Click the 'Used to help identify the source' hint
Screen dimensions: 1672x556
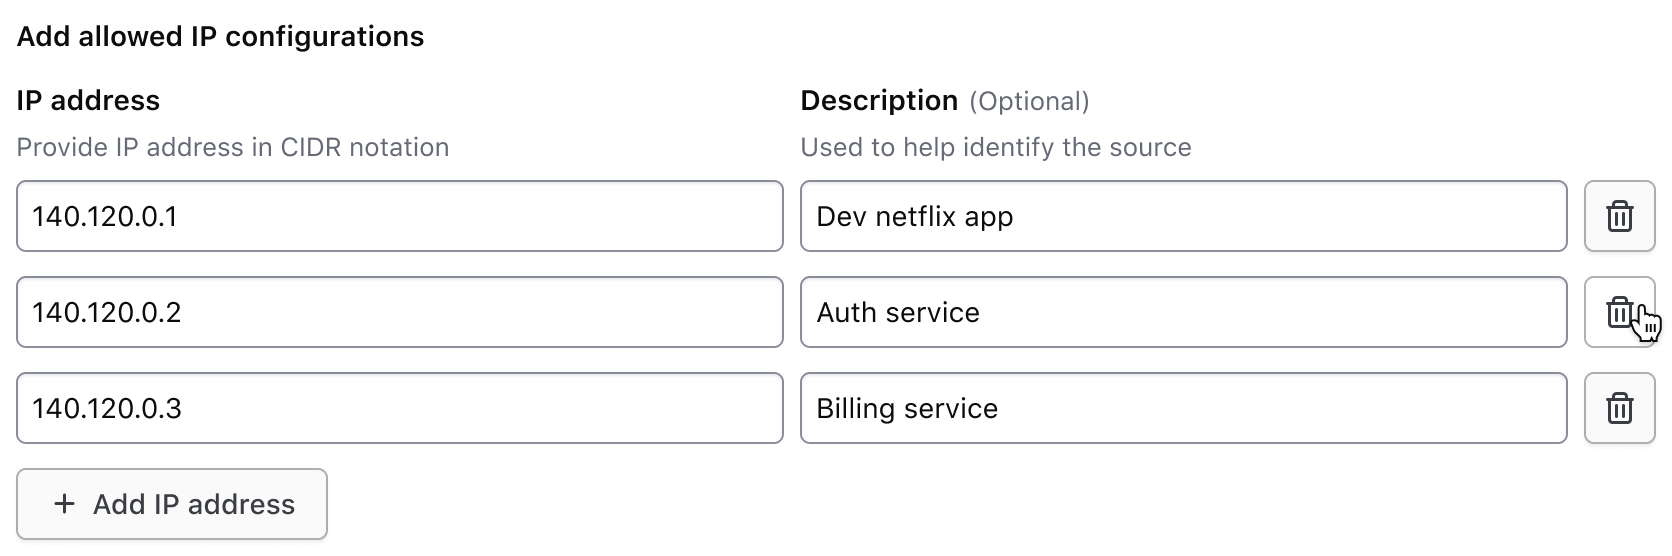coord(996,147)
